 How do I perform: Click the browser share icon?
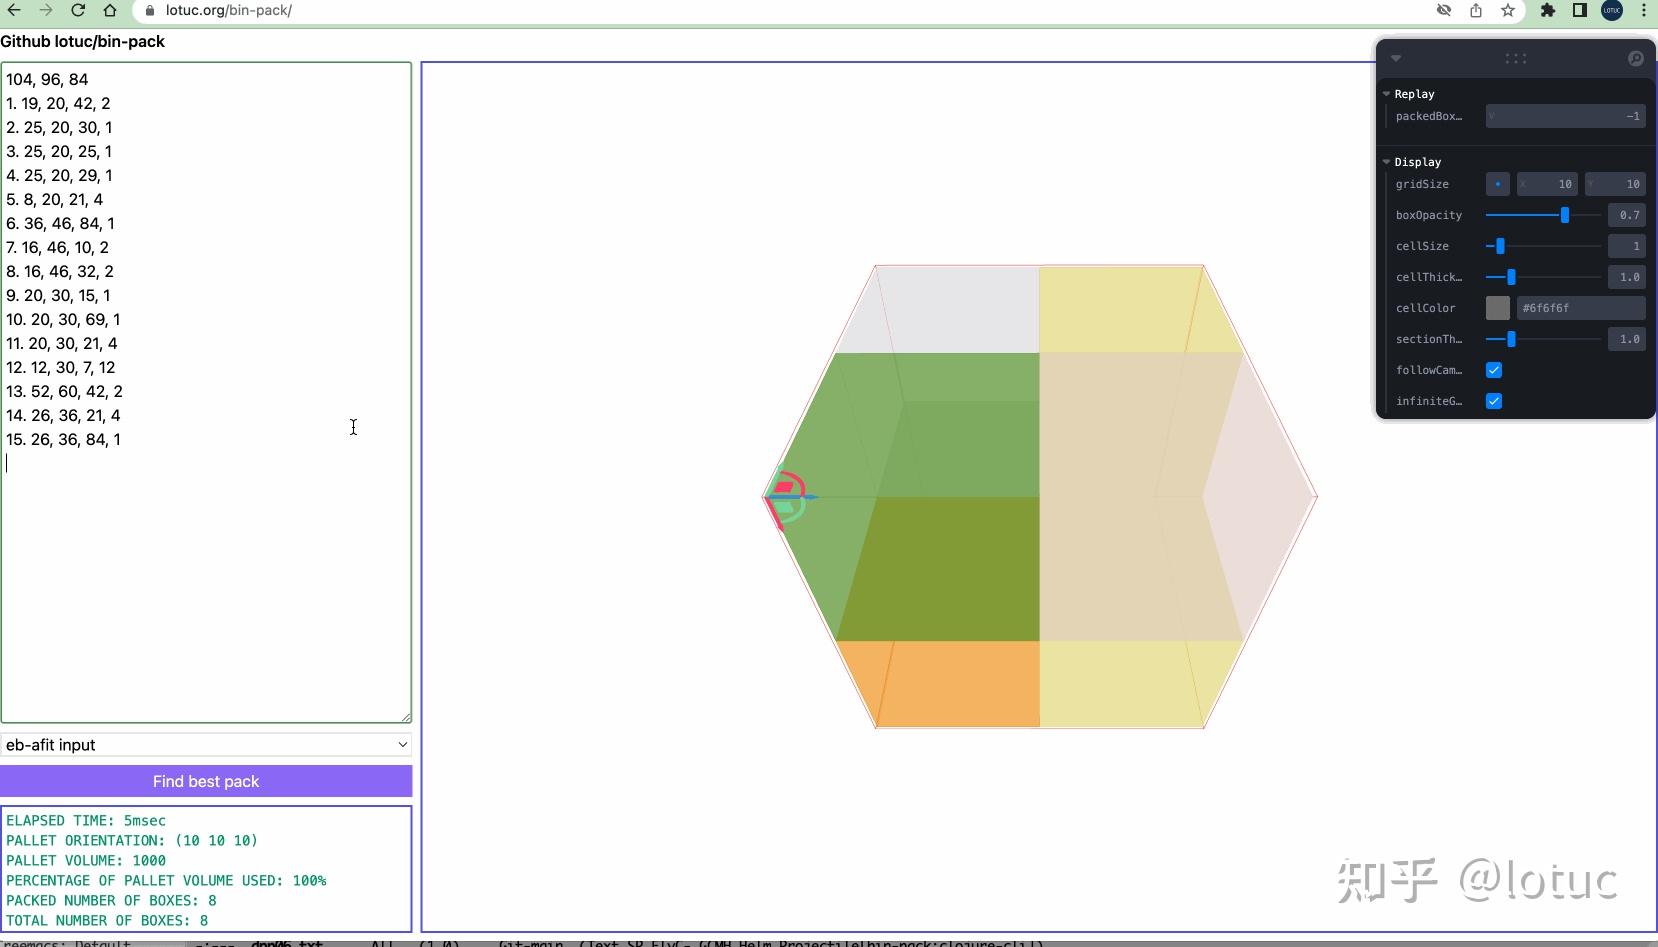coord(1476,10)
